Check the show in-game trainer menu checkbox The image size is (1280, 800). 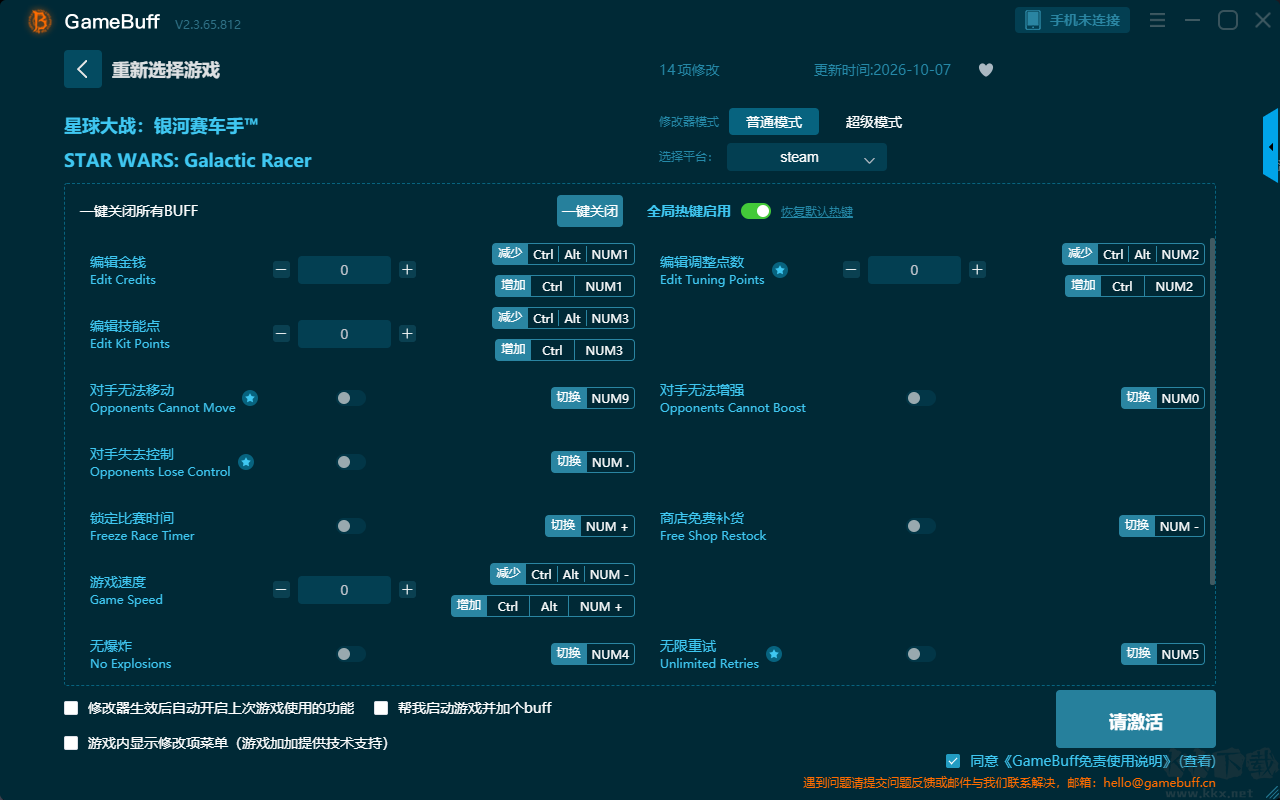point(71,743)
